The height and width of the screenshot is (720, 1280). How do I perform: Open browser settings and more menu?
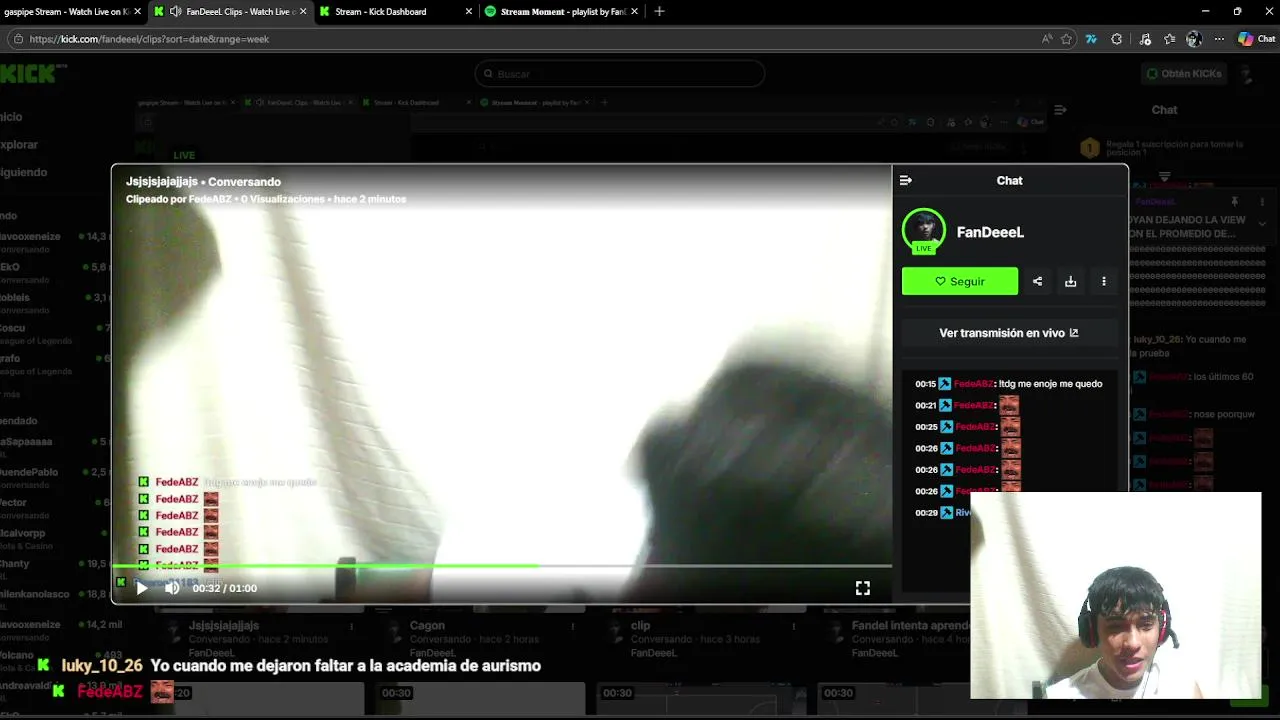pos(1219,39)
